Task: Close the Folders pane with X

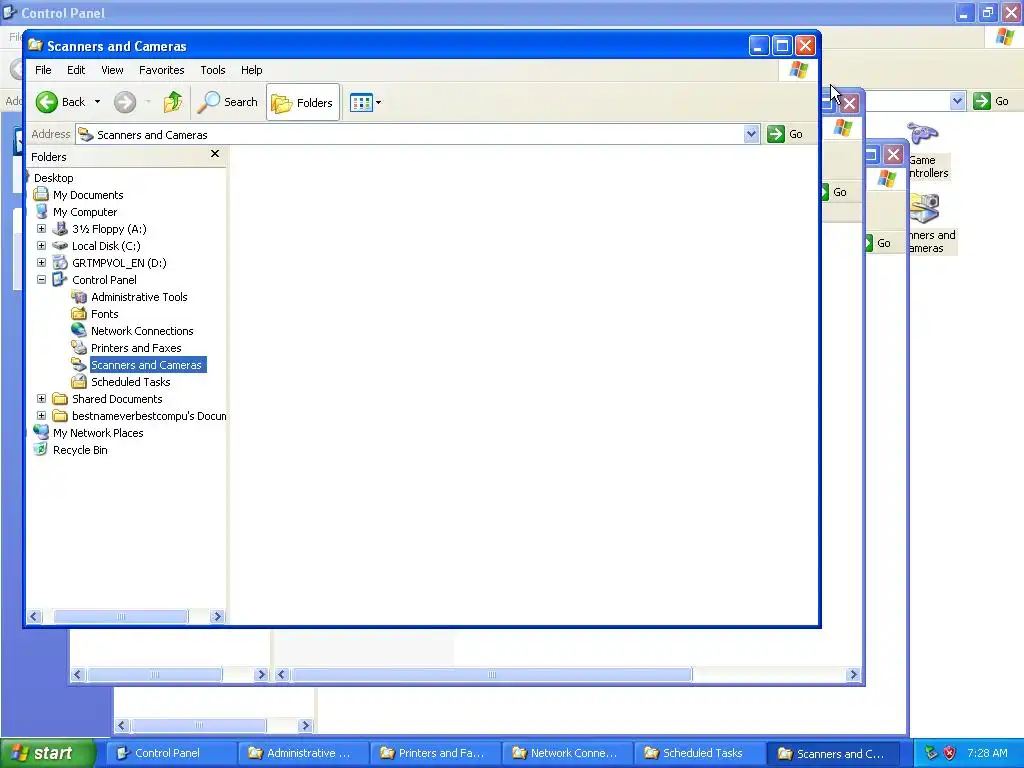Action: [215, 154]
